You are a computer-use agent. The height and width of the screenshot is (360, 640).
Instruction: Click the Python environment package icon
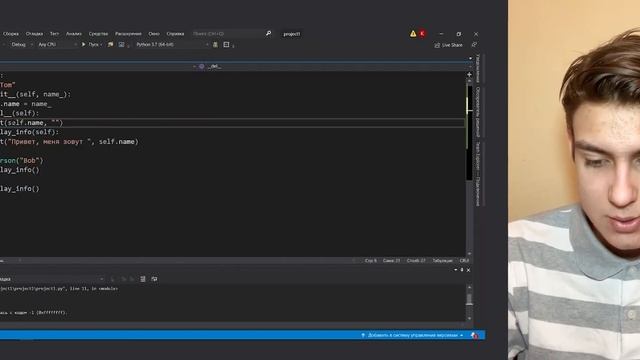click(x=215, y=44)
